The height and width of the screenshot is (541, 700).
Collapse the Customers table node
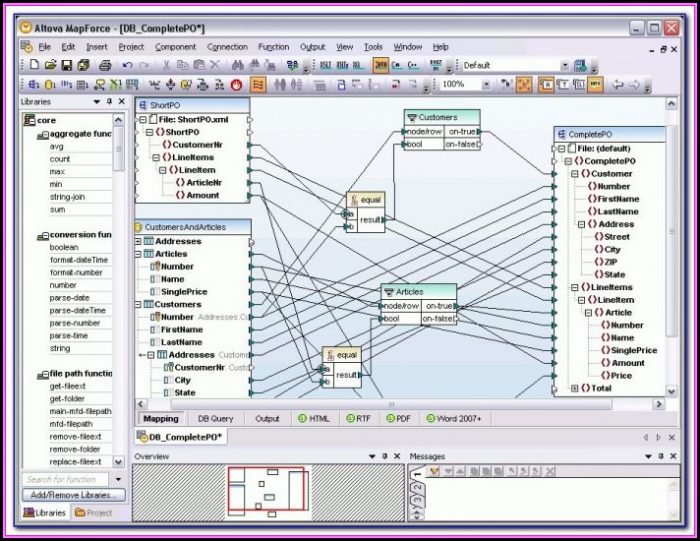(138, 304)
